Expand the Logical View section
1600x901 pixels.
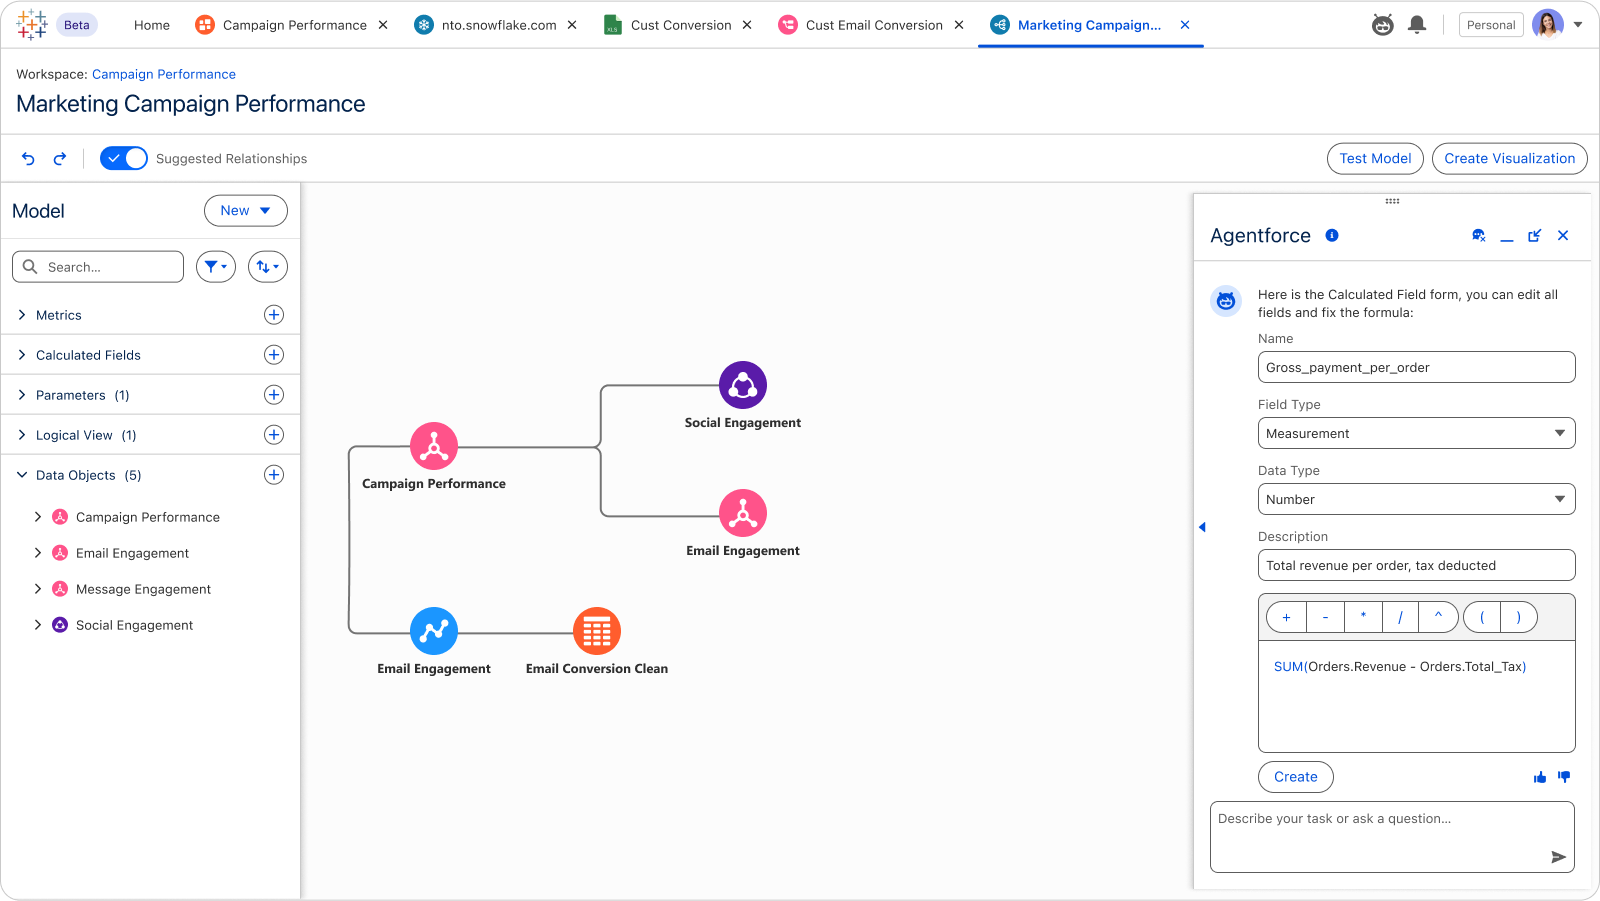(x=22, y=435)
